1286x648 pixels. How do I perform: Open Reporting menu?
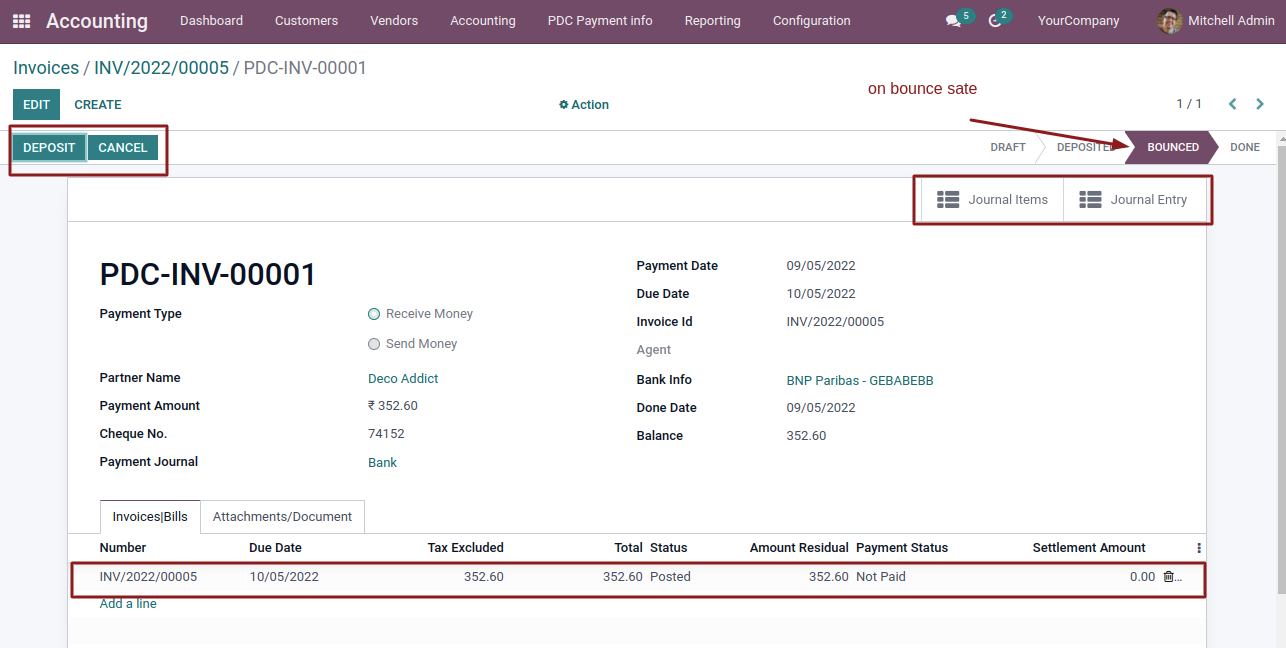point(712,21)
